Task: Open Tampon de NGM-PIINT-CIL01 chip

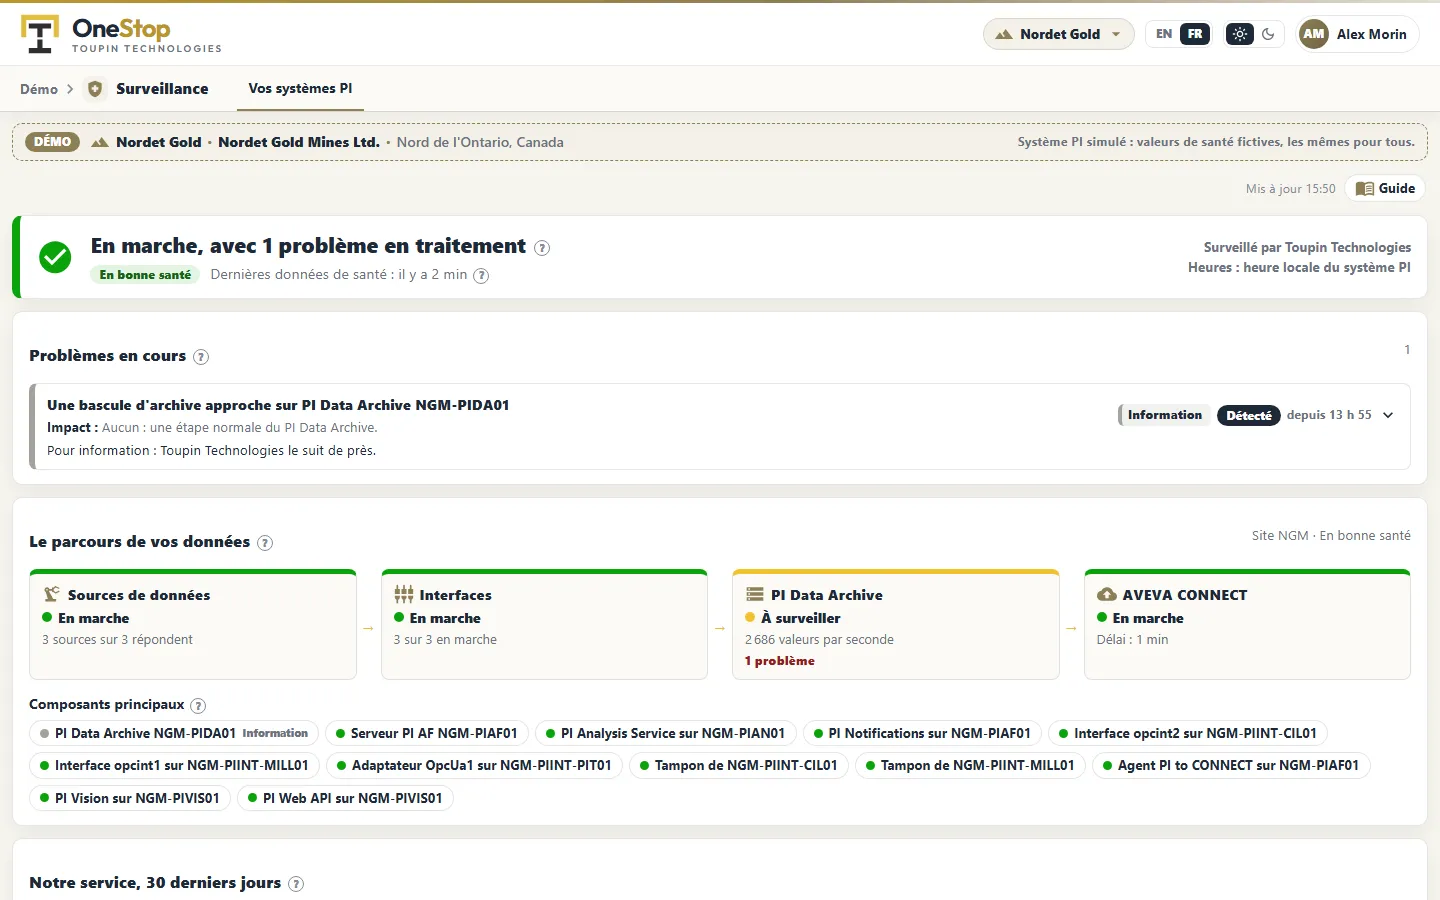Action: (739, 765)
